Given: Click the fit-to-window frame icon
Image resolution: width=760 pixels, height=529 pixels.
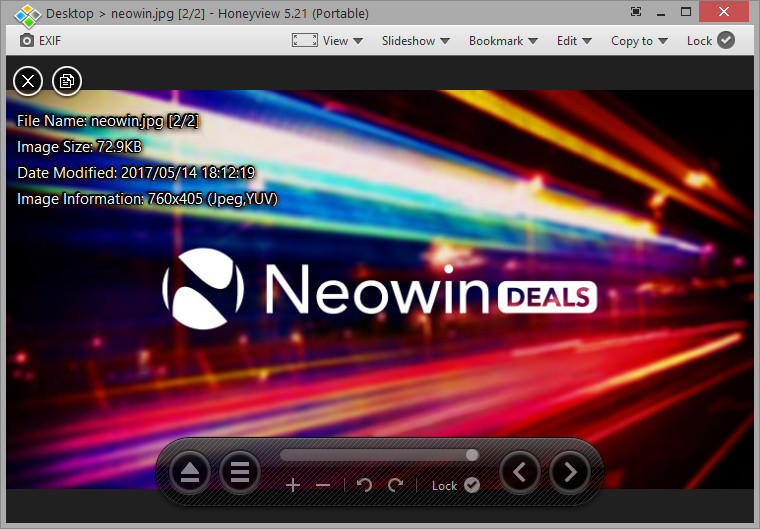Looking at the screenshot, I should coord(304,40).
